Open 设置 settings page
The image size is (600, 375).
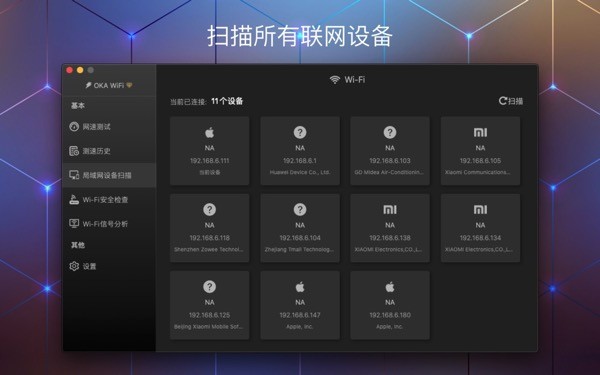tap(109, 266)
